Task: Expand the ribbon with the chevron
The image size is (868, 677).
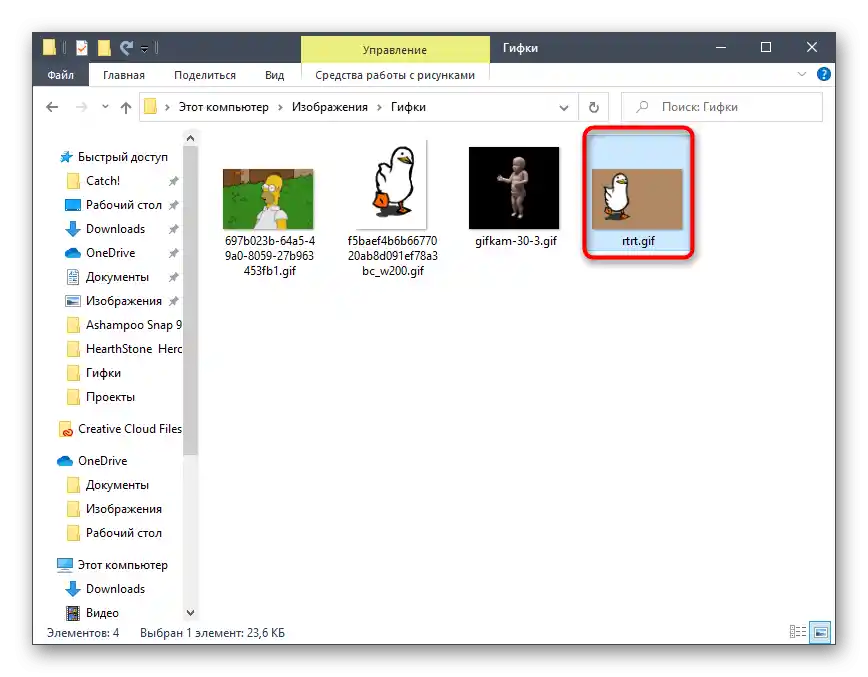Action: [801, 74]
